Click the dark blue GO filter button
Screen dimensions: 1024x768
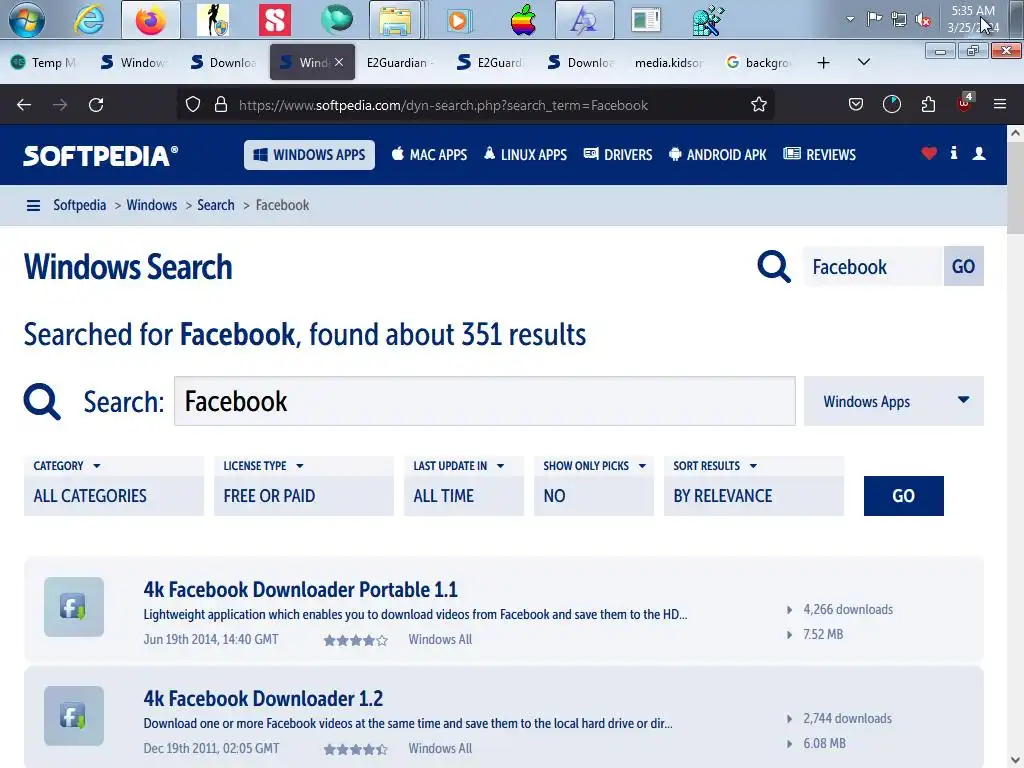click(903, 496)
